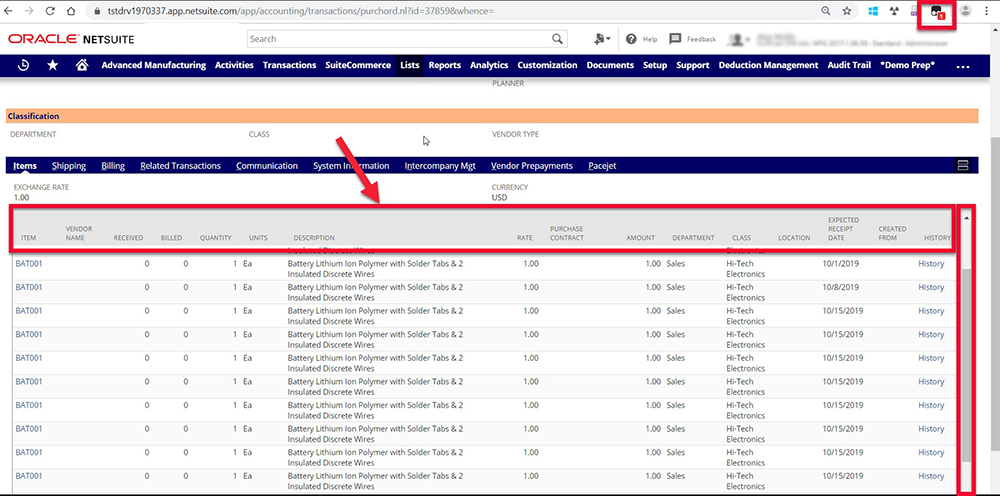Click the search magnifier icon
The image size is (1000, 496).
(559, 39)
